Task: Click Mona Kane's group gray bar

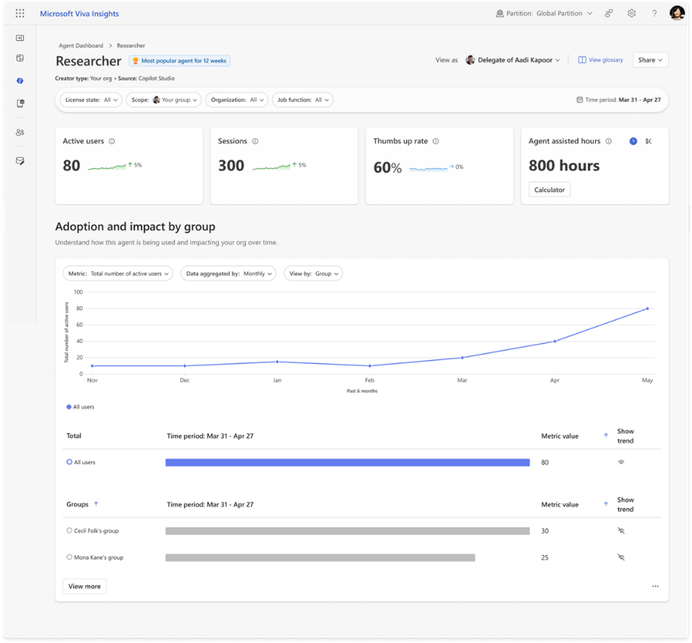Action: pyautogui.click(x=320, y=557)
